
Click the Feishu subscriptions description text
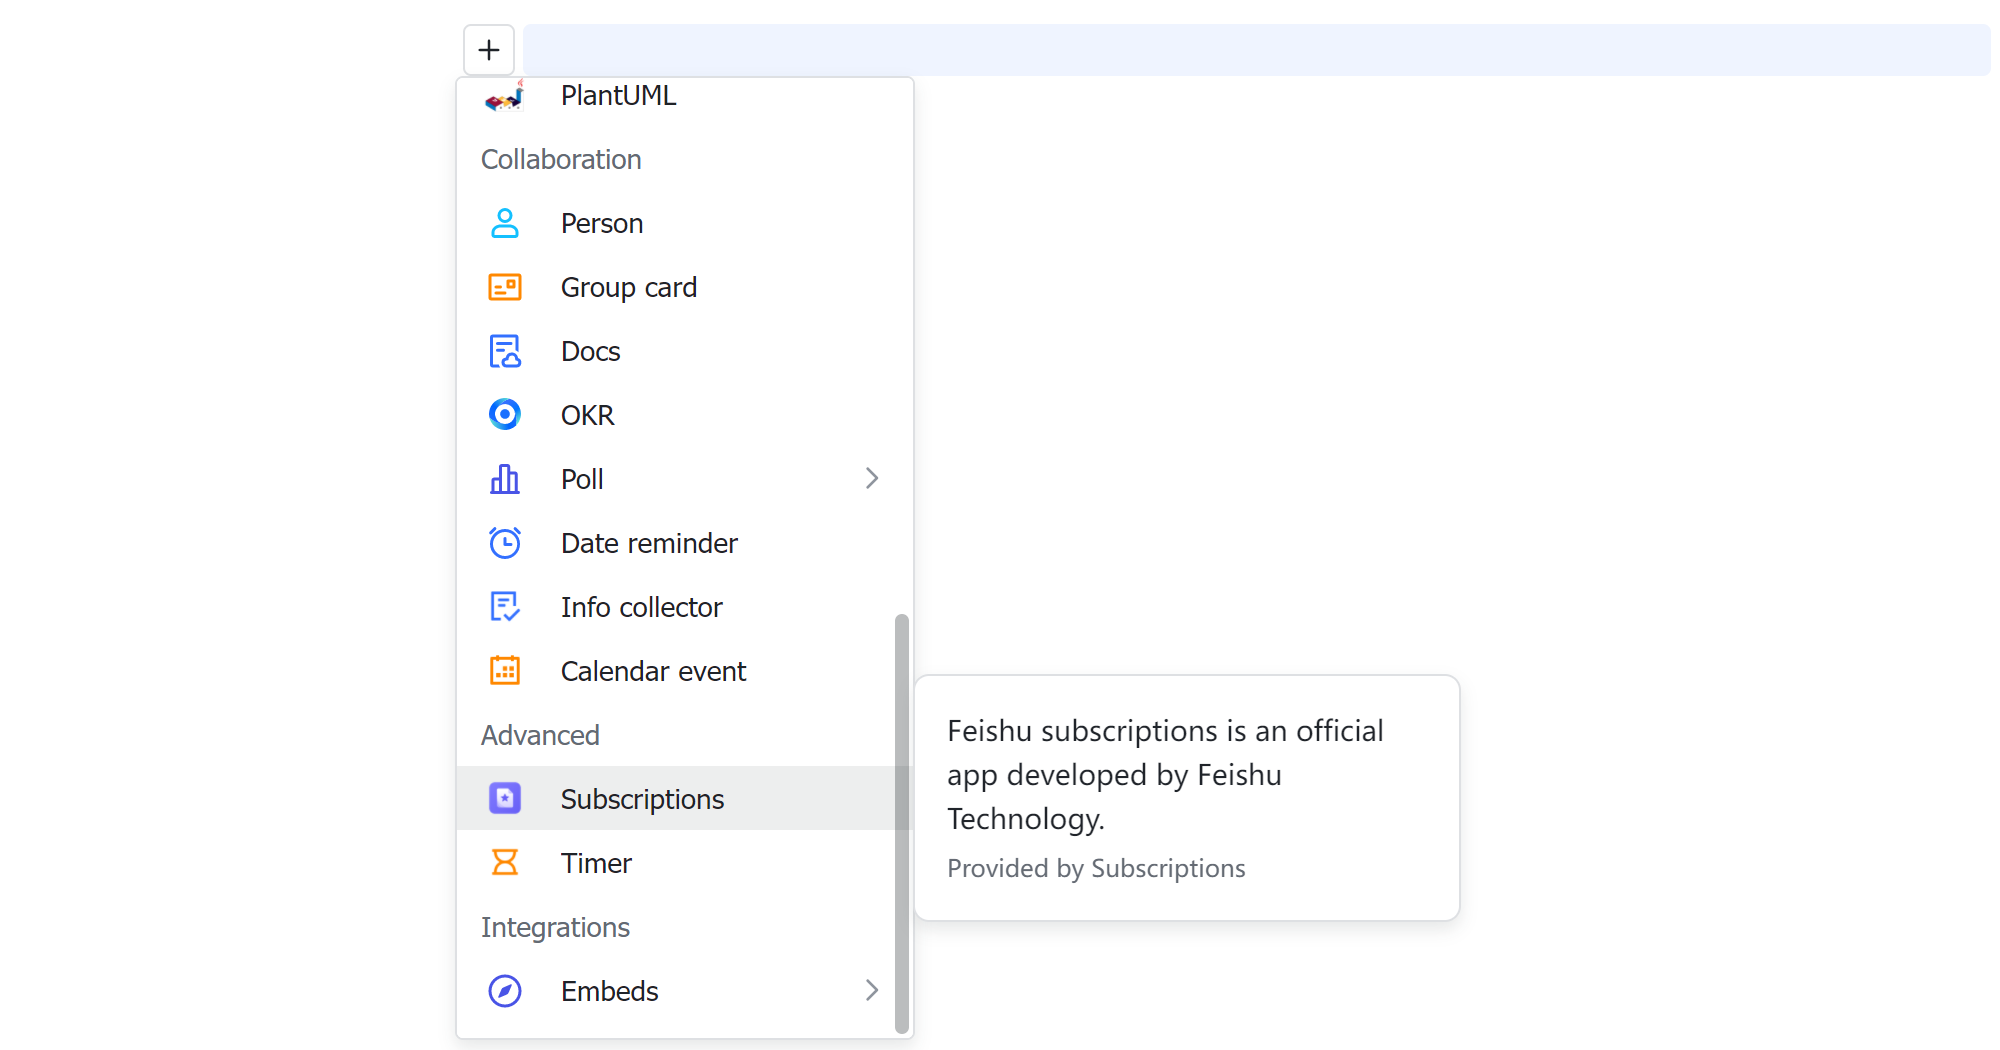coord(1165,775)
